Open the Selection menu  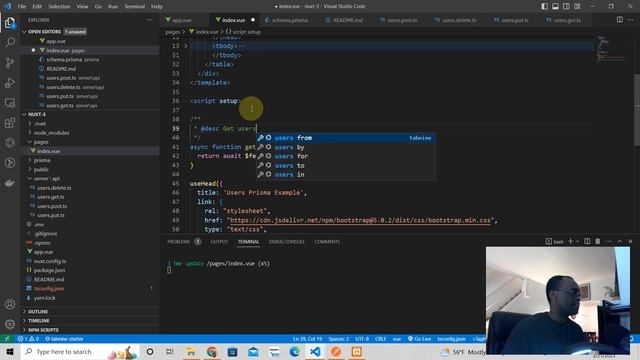click(x=59, y=6)
